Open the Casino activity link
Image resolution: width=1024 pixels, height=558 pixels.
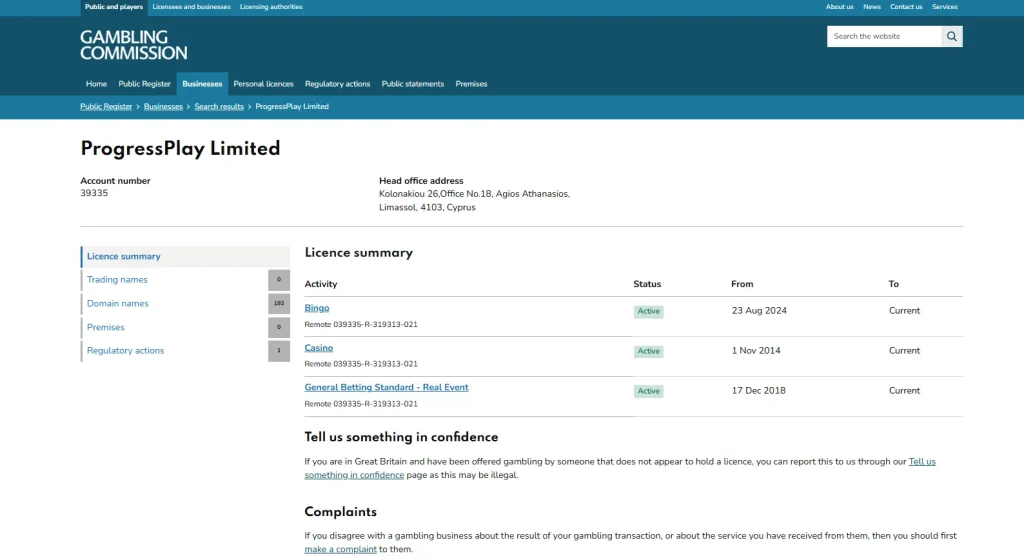[x=319, y=348]
